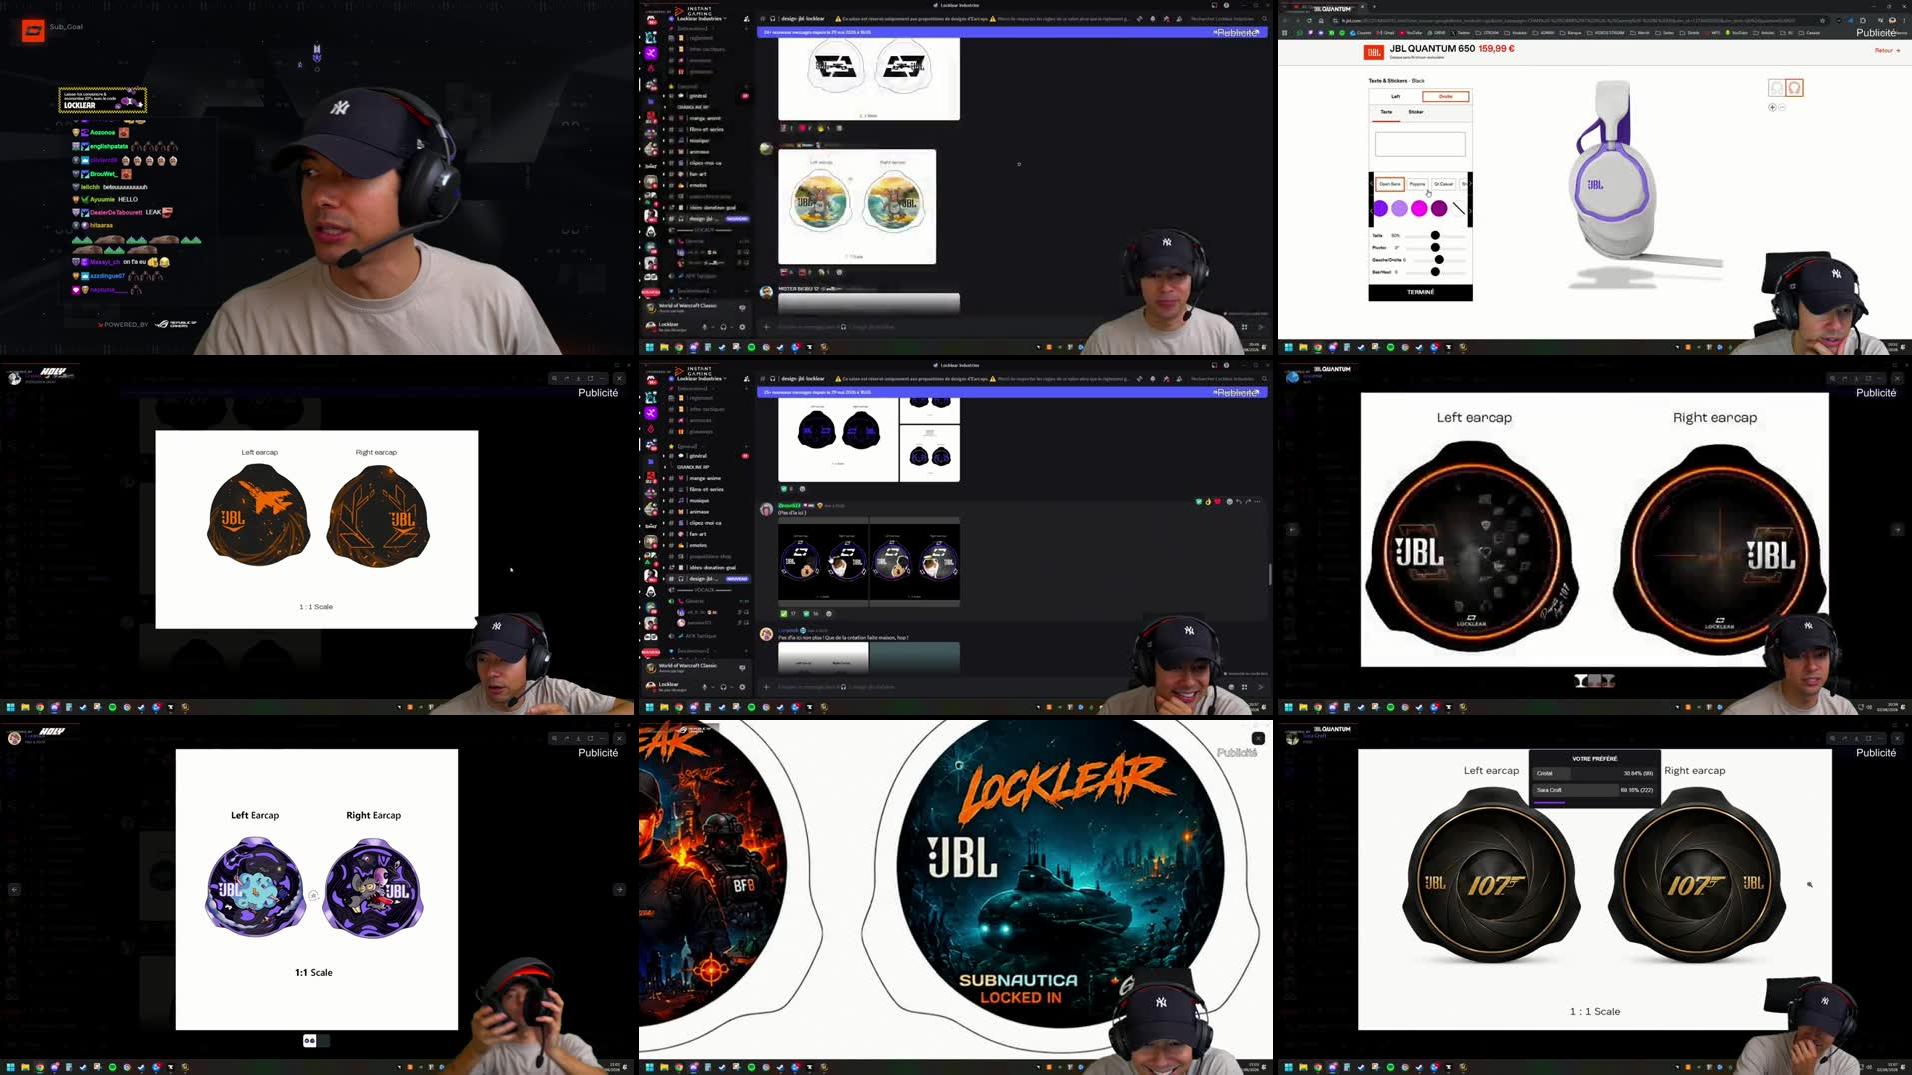Select the right headphone view thumbnail
1912x1075 pixels.
1794,88
